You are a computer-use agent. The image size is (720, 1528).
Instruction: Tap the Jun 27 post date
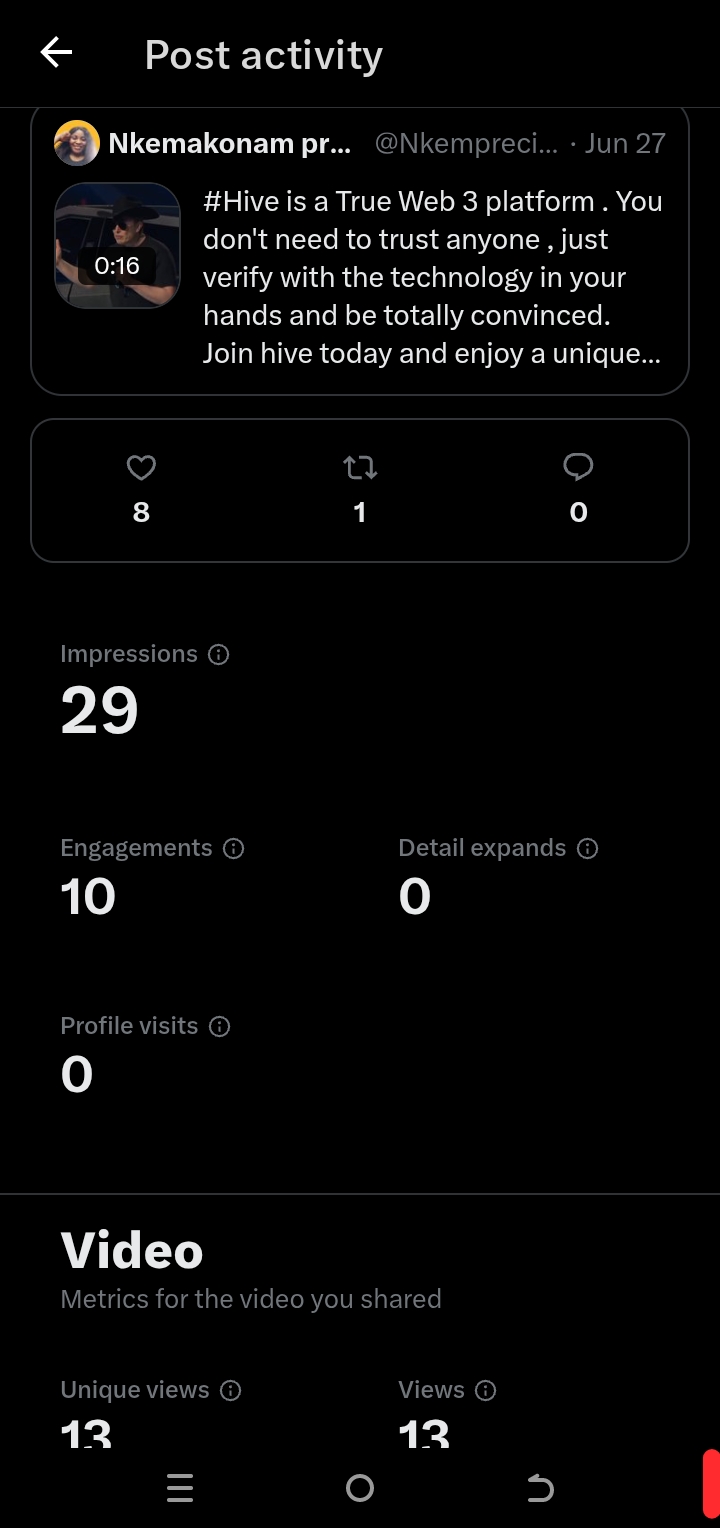(625, 143)
